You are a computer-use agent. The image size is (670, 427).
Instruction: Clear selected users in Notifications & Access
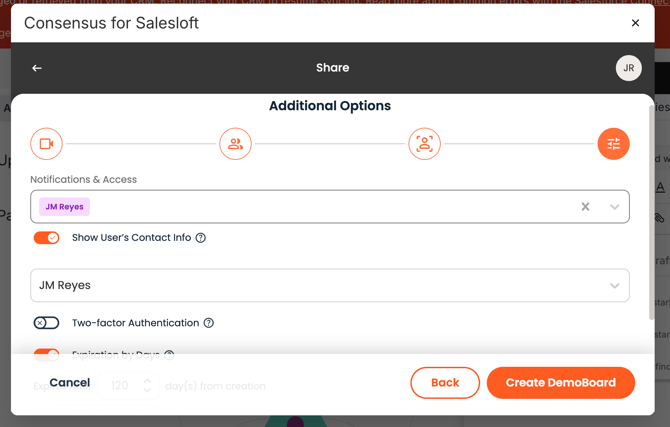coord(585,207)
